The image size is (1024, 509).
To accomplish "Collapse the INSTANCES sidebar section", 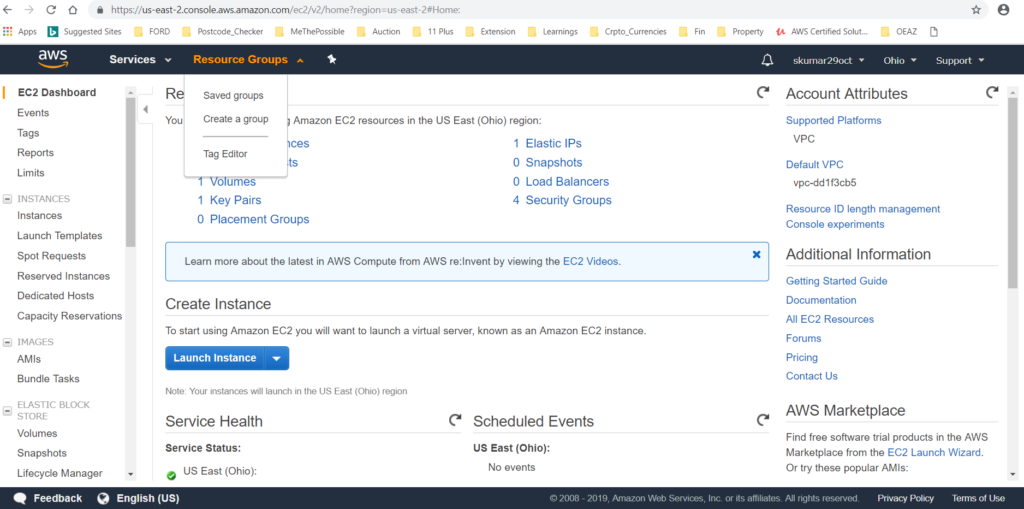I will point(8,199).
